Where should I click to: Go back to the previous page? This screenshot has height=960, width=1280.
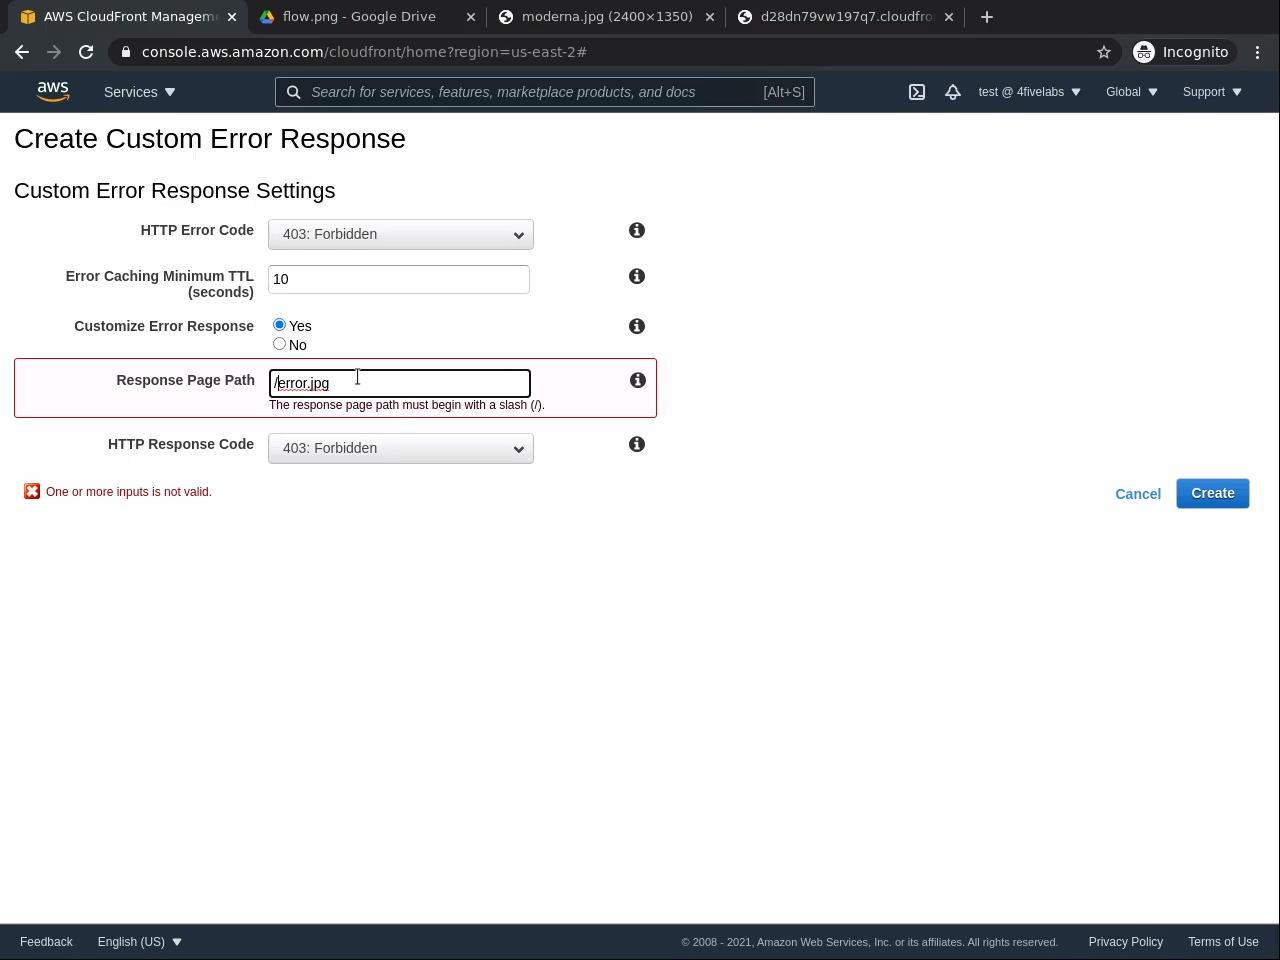tap(22, 52)
